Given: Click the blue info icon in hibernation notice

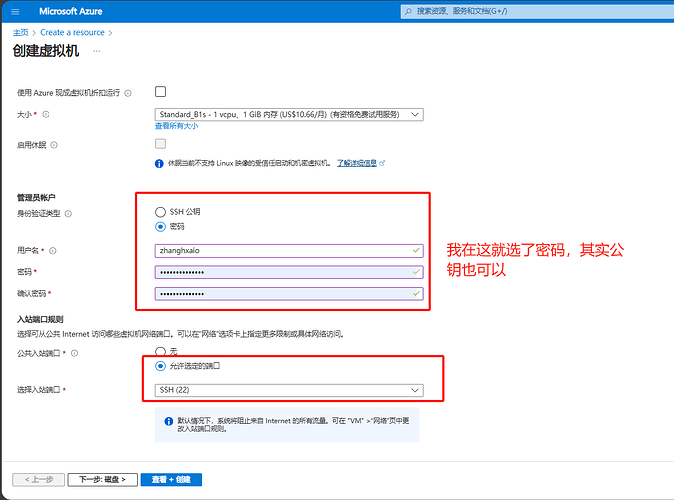Looking at the screenshot, I should (x=159, y=163).
